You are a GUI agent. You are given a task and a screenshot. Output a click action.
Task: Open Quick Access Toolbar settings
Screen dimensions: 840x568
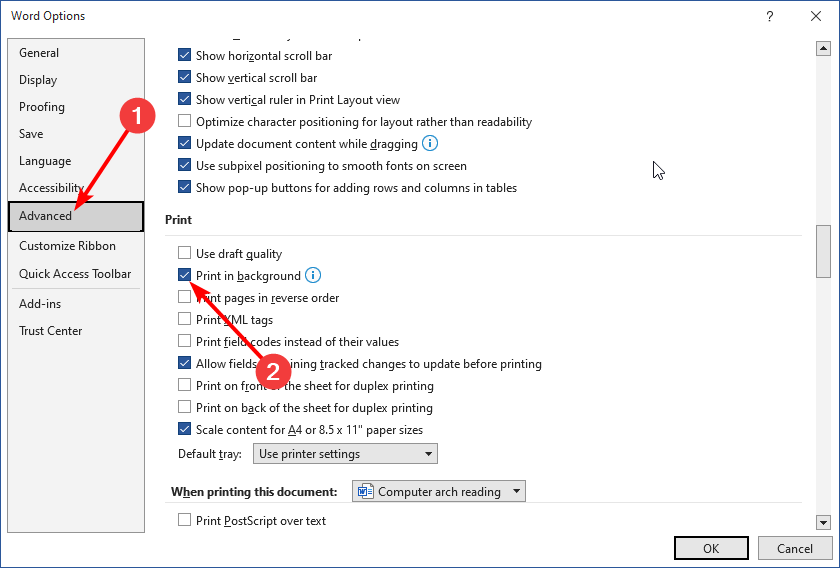75,274
